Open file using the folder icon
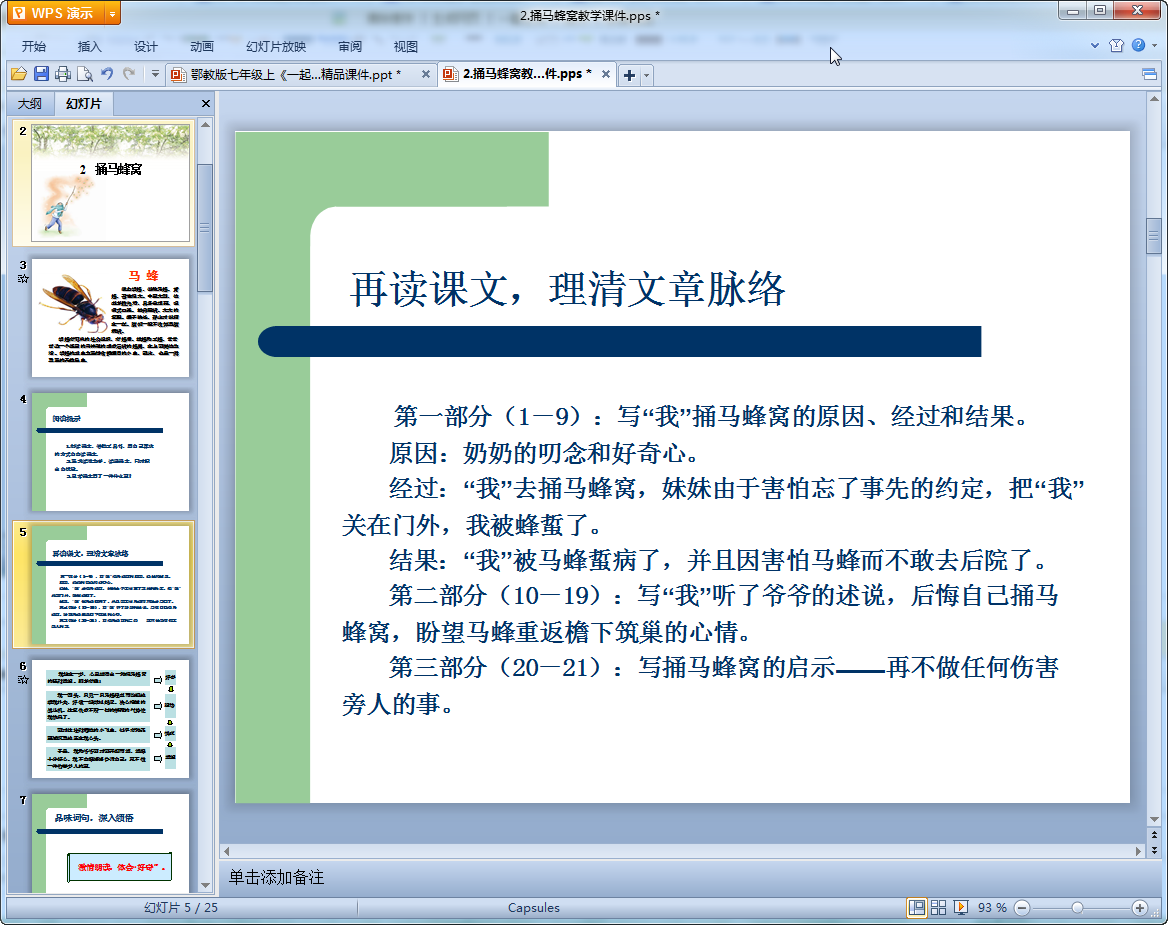Viewport: 1168px width, 925px height. click(x=19, y=74)
